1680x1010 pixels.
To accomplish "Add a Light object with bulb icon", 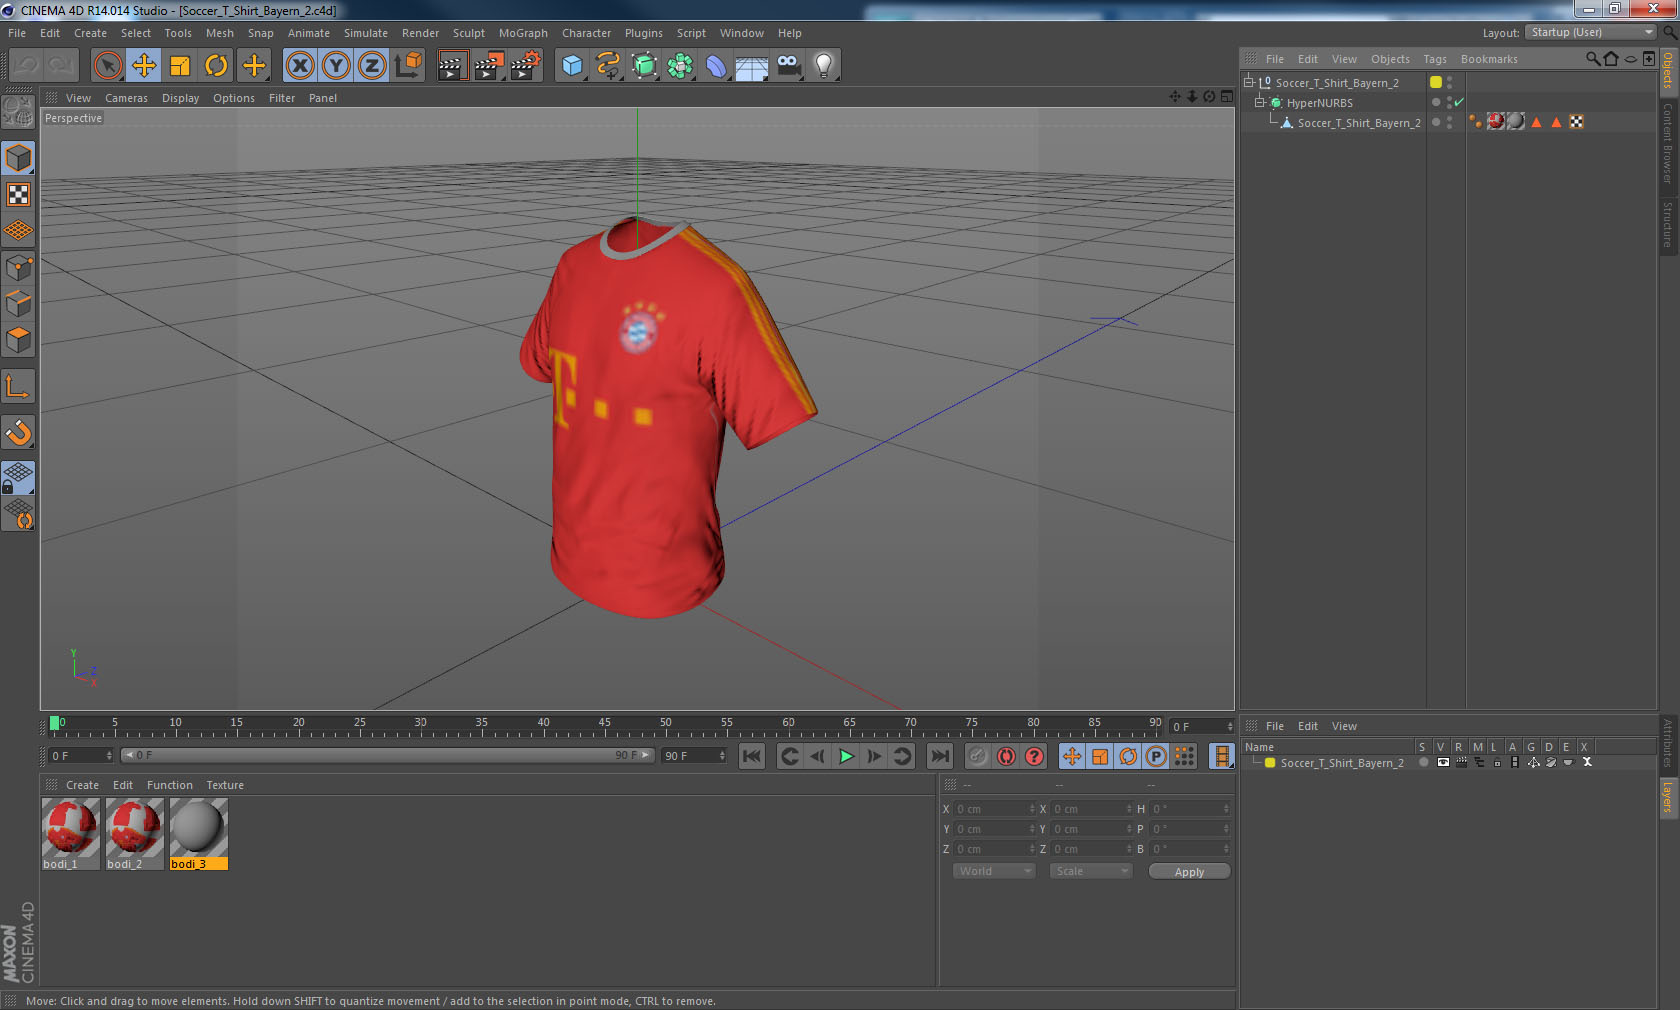I will [x=824, y=66].
